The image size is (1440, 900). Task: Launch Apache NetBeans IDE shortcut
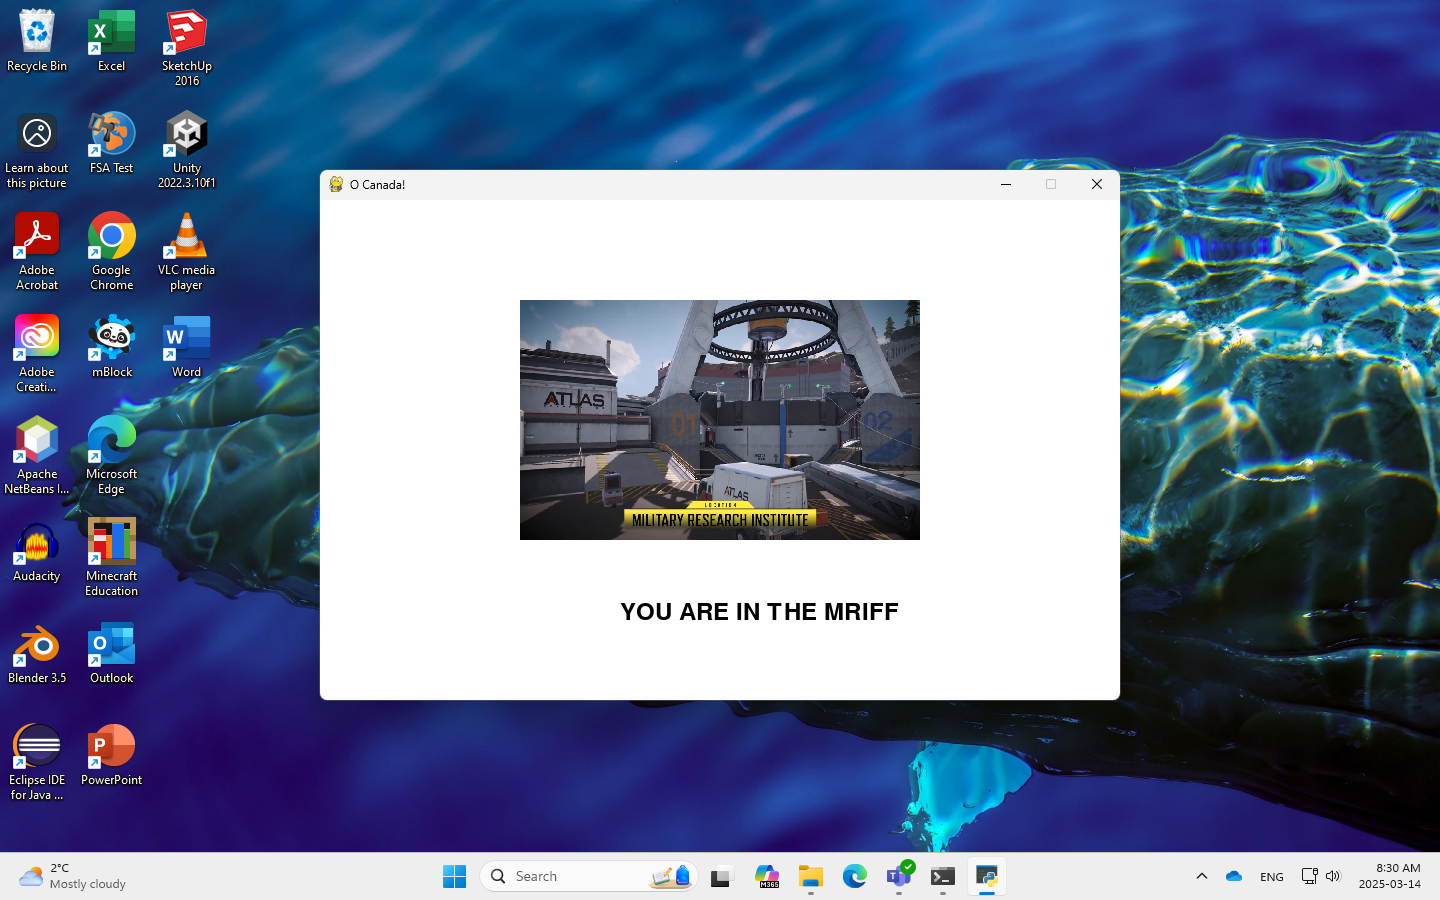click(x=37, y=456)
